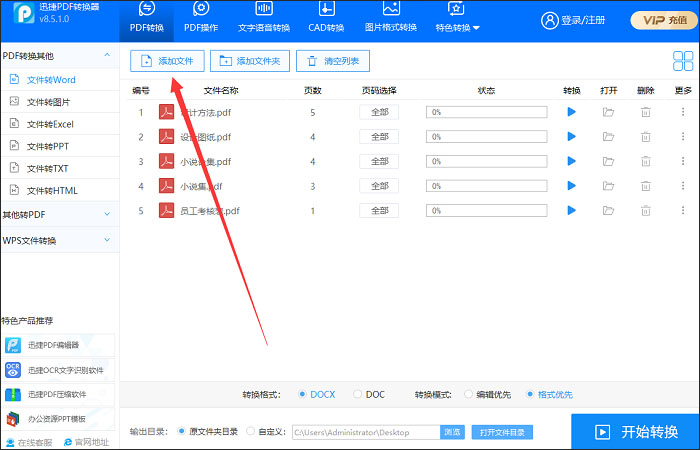Convert 员工考核表.pdf using its play icon
700x450 pixels.
(x=571, y=210)
